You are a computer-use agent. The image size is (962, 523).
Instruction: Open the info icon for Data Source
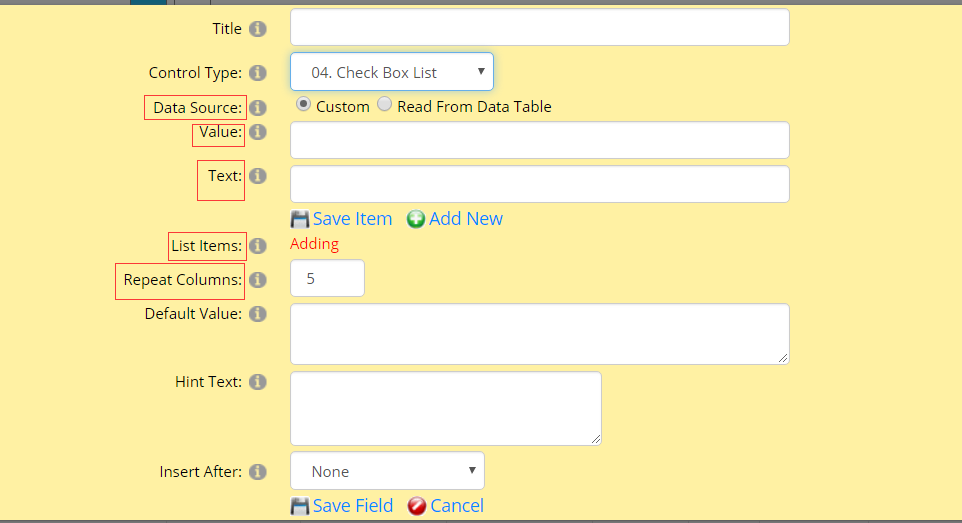[258, 107]
